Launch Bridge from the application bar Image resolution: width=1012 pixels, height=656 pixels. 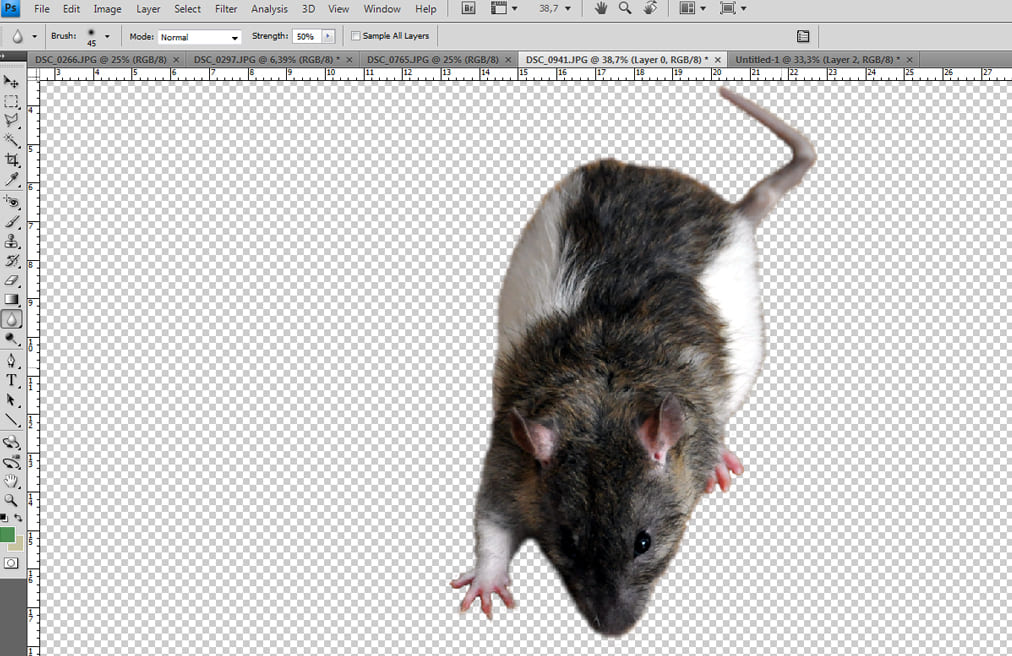pyautogui.click(x=468, y=9)
